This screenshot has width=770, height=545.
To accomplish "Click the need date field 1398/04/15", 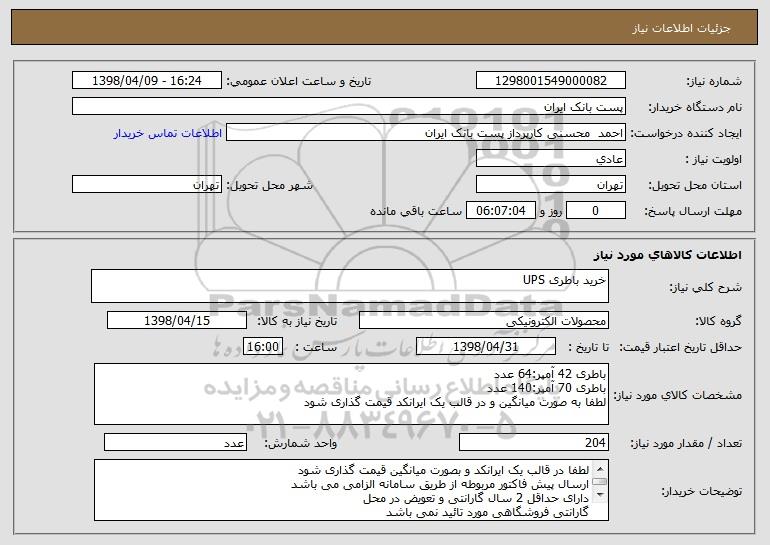I will coord(177,321).
